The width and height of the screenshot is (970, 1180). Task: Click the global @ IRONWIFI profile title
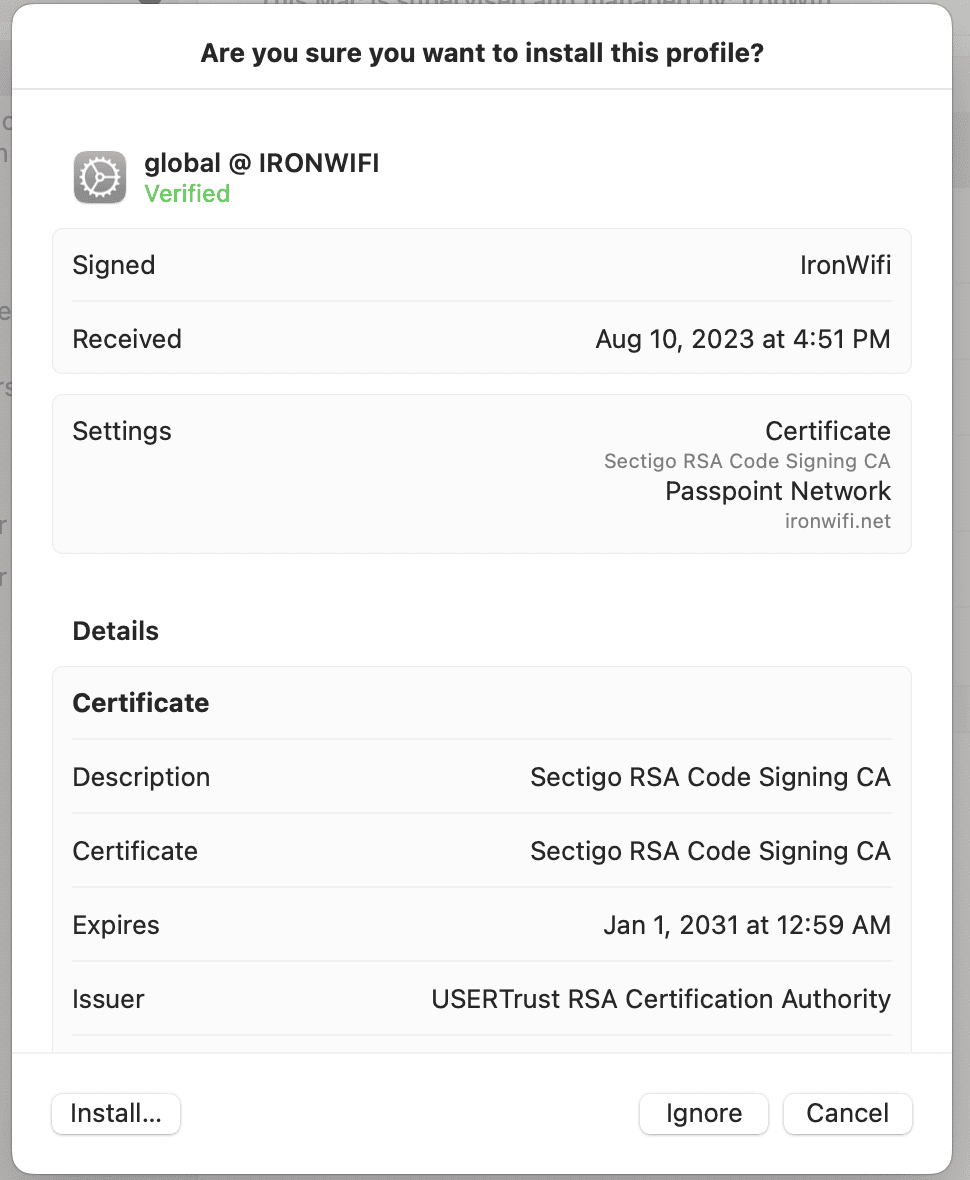[262, 163]
